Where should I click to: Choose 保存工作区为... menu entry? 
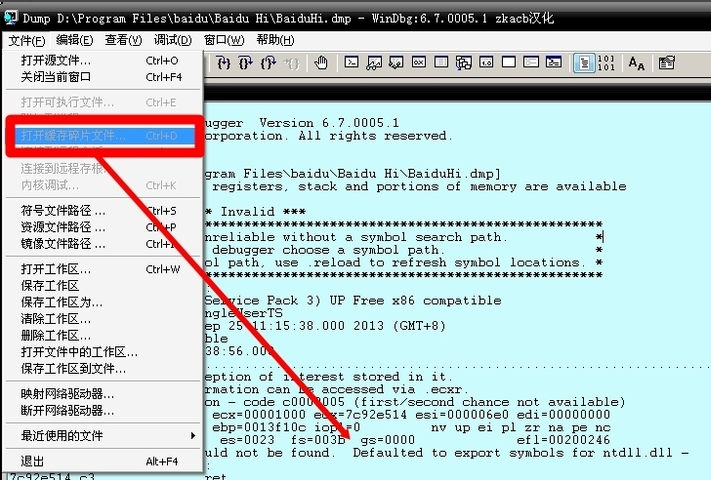point(103,302)
